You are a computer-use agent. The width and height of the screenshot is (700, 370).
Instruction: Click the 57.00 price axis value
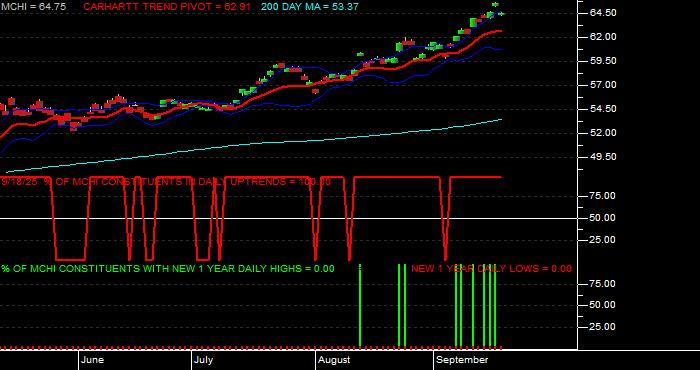point(604,85)
